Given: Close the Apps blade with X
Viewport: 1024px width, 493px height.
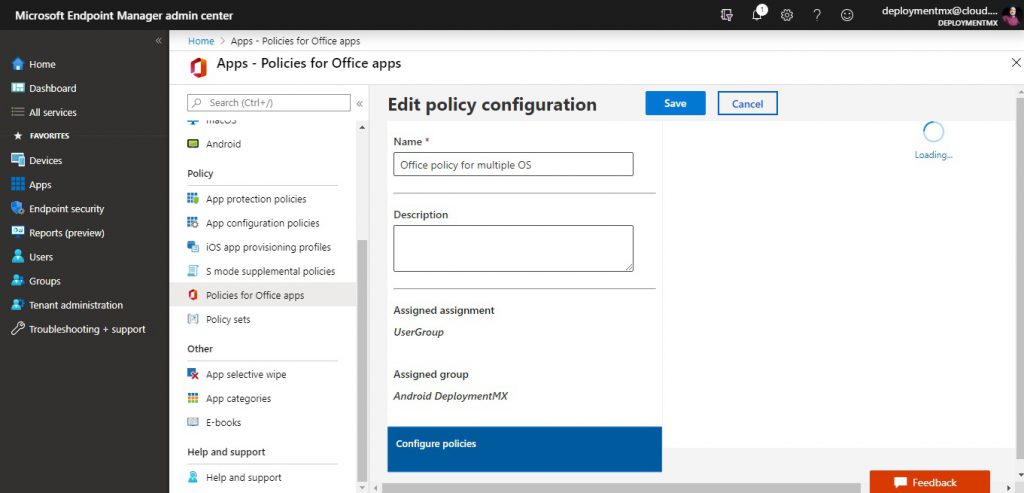Looking at the screenshot, I should pyautogui.click(x=1016, y=63).
